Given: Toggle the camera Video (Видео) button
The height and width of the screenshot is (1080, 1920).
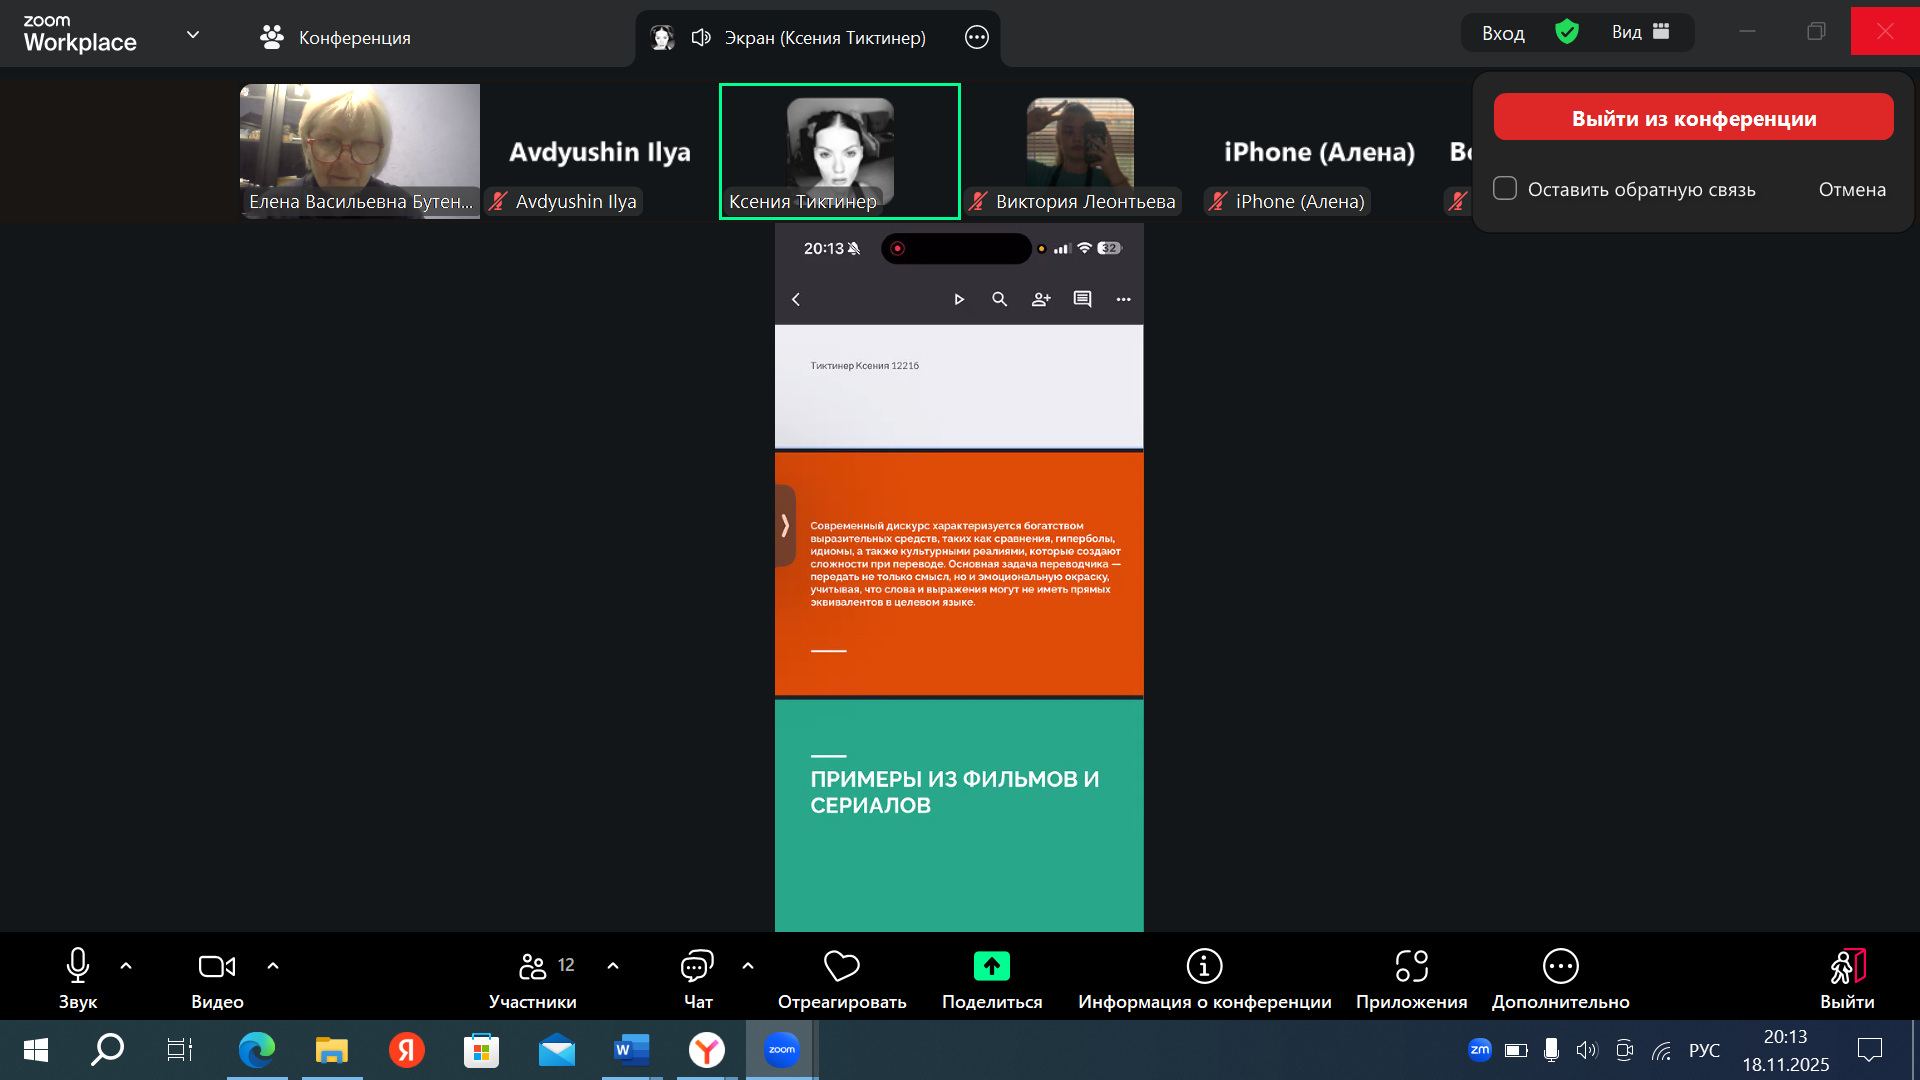Looking at the screenshot, I should (217, 966).
